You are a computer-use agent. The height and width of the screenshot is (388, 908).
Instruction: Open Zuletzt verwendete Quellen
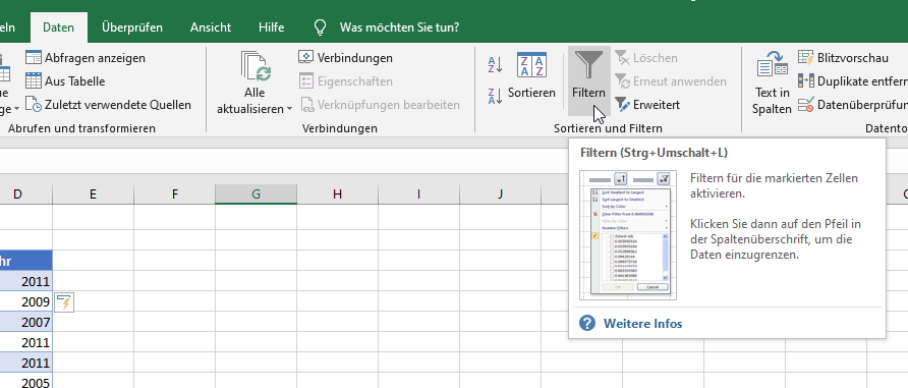click(108, 105)
